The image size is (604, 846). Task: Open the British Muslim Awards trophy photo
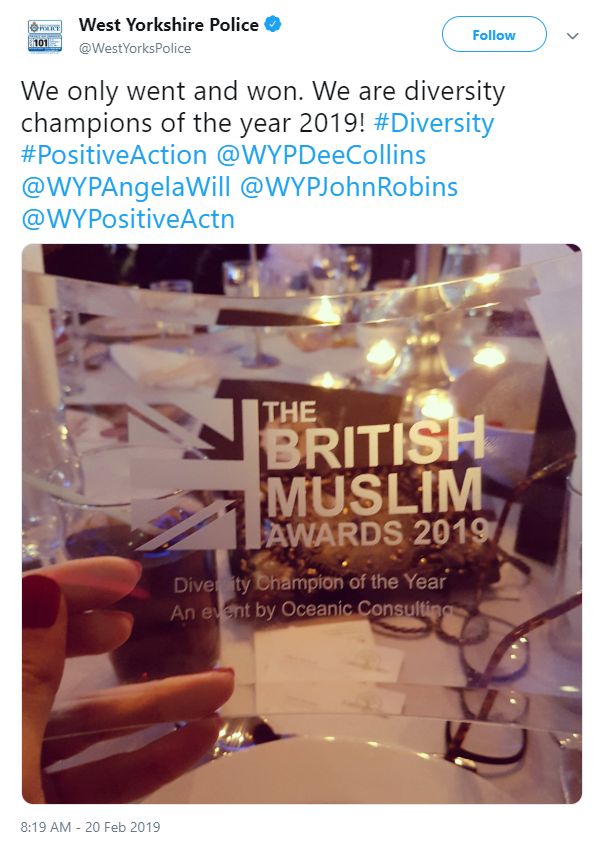[302, 523]
